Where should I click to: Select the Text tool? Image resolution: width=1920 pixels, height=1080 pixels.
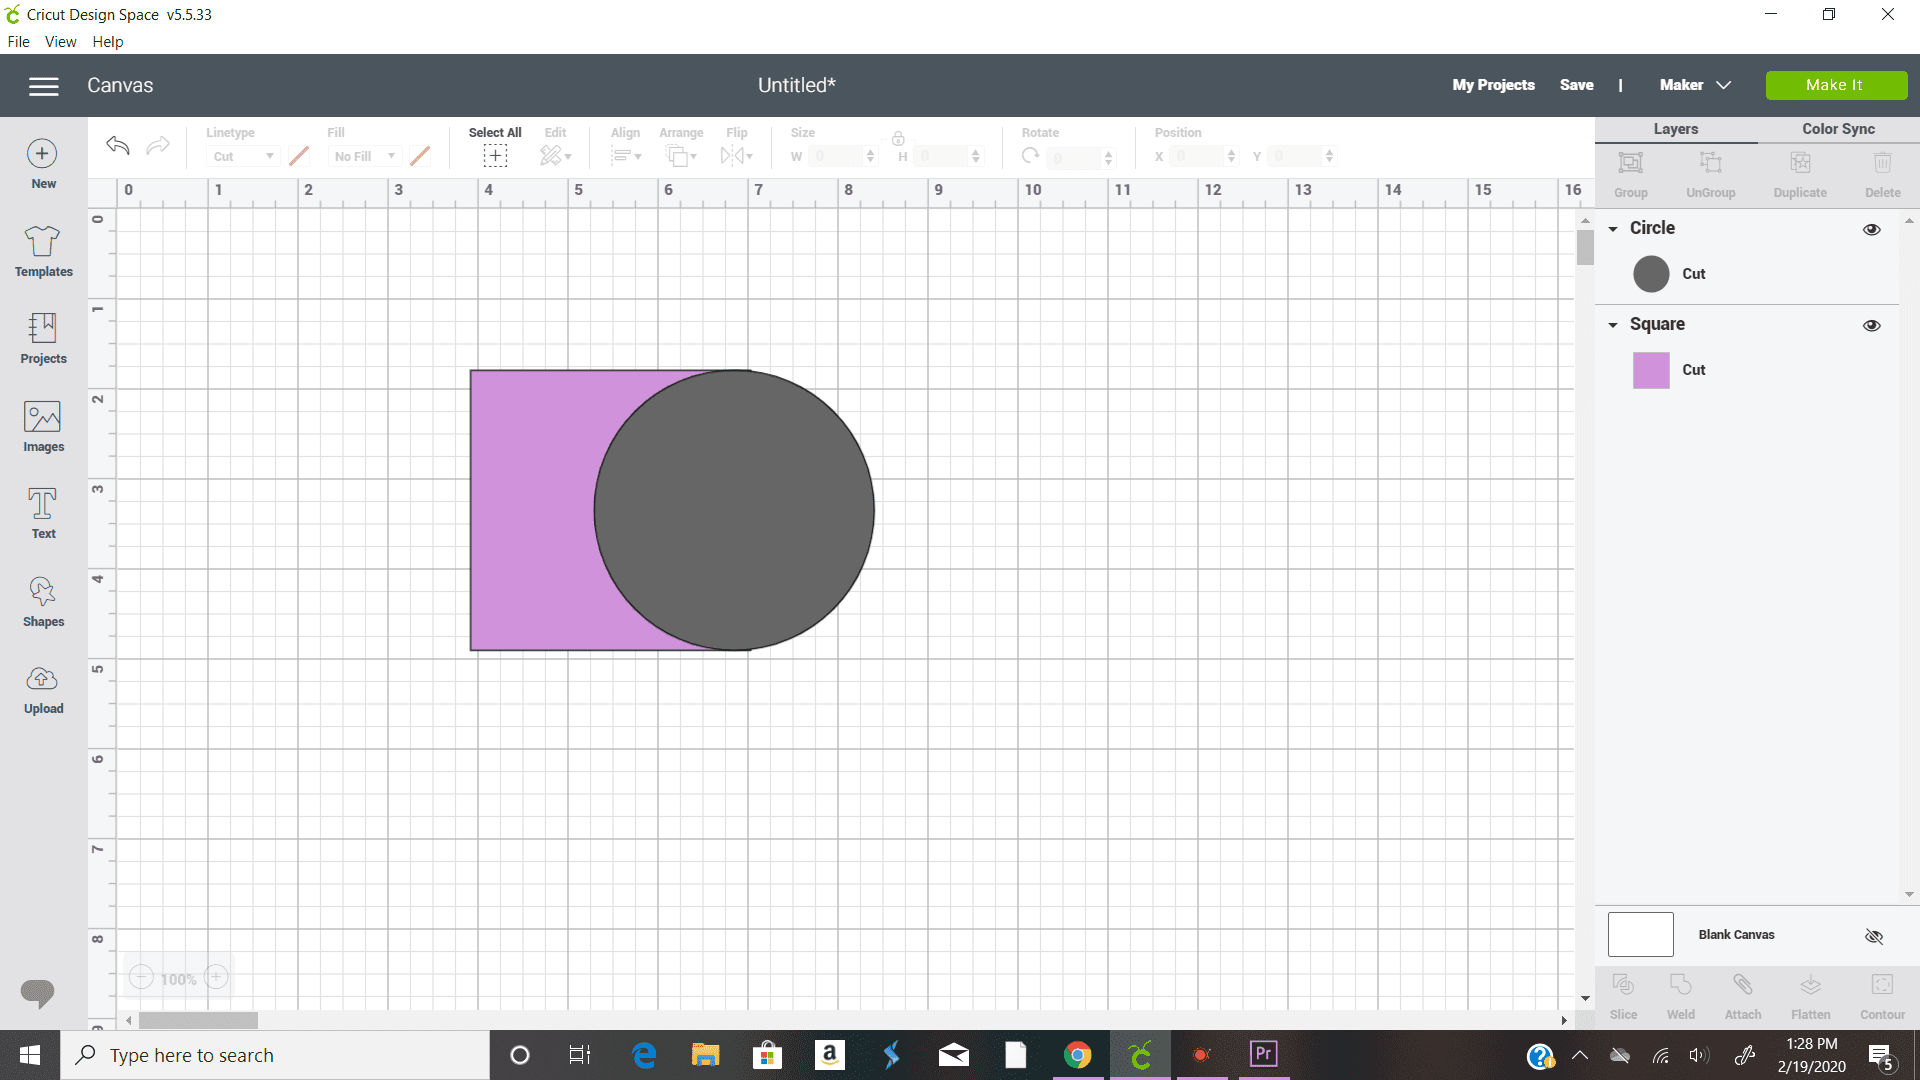click(x=43, y=513)
